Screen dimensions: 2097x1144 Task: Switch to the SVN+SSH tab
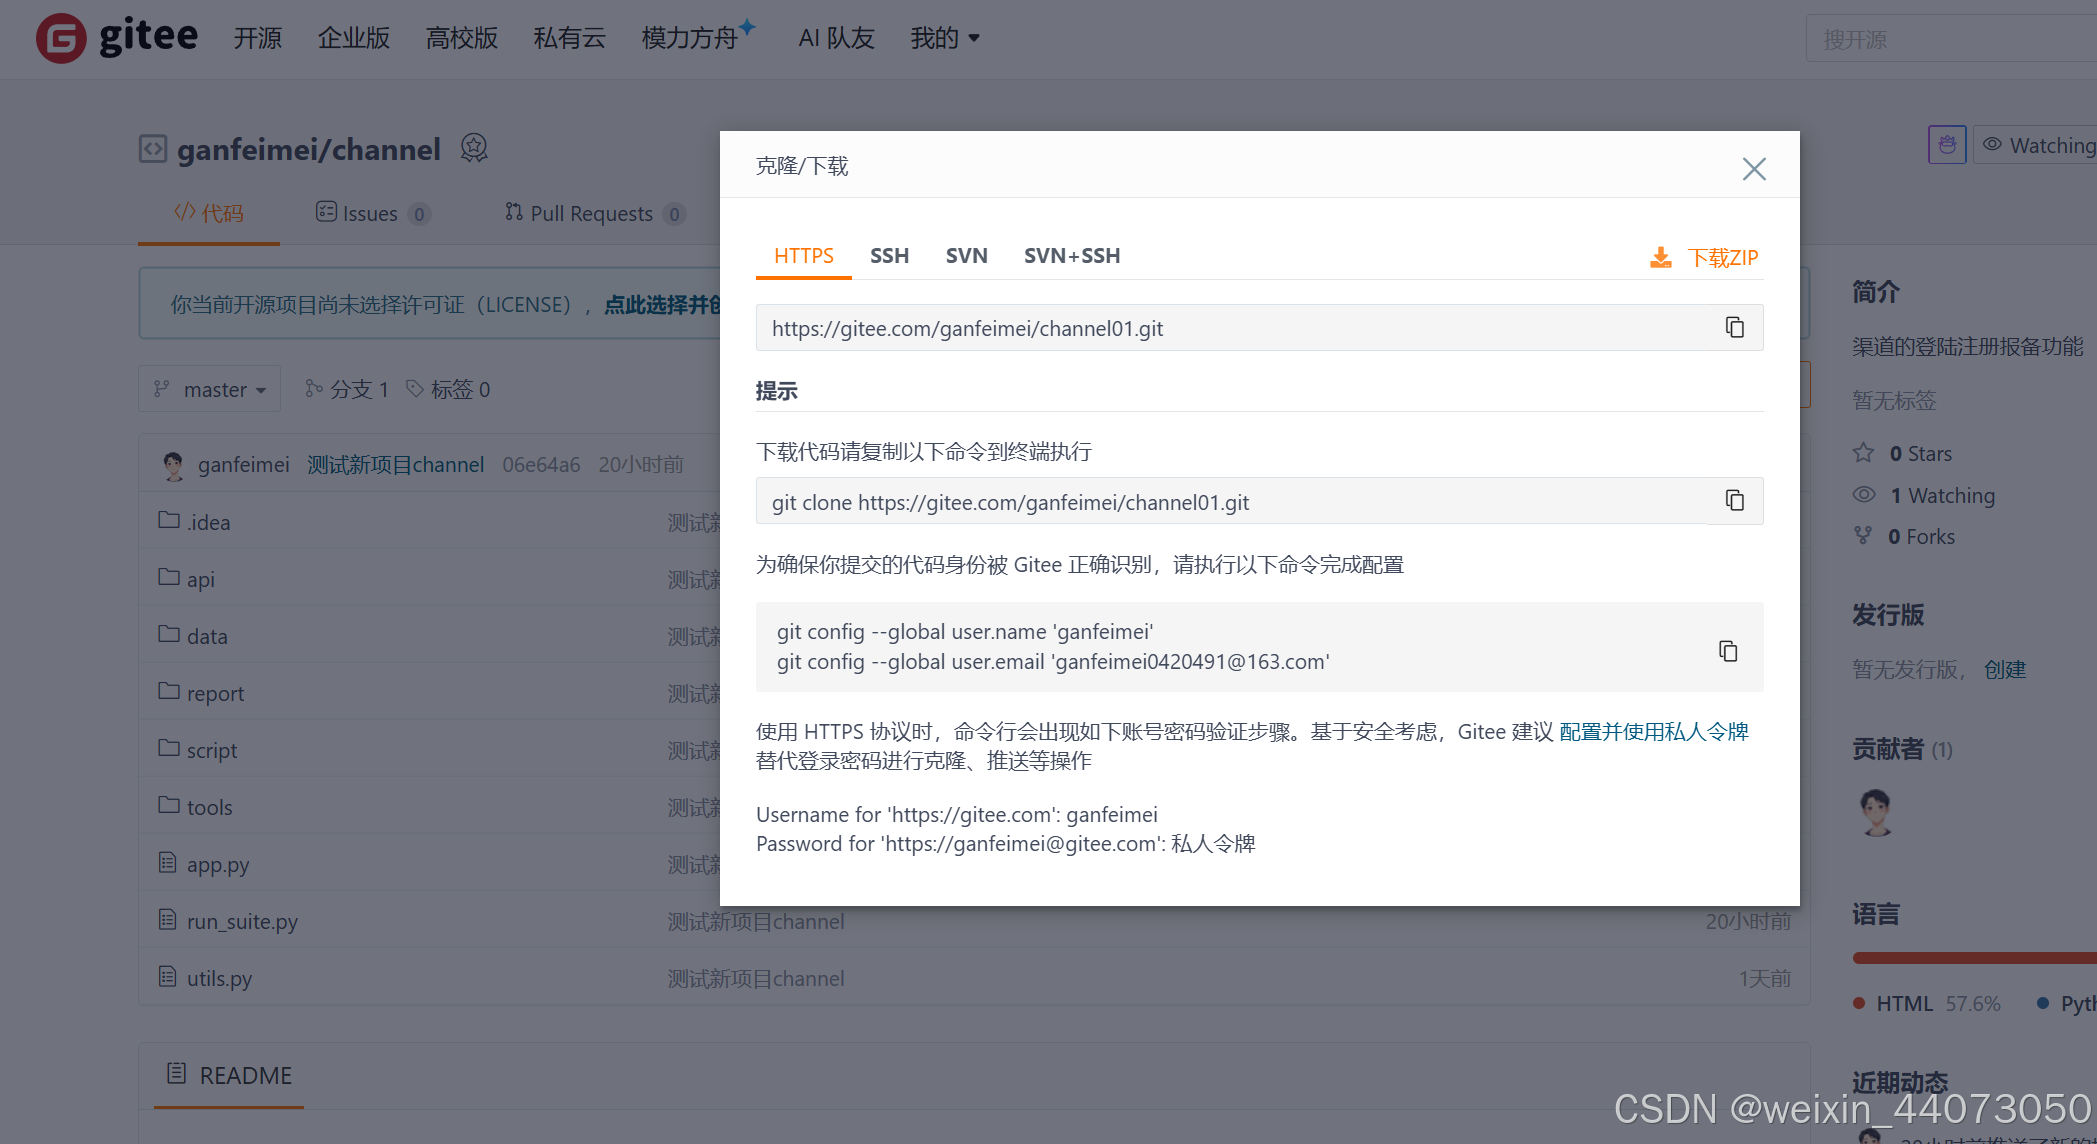coord(1071,256)
